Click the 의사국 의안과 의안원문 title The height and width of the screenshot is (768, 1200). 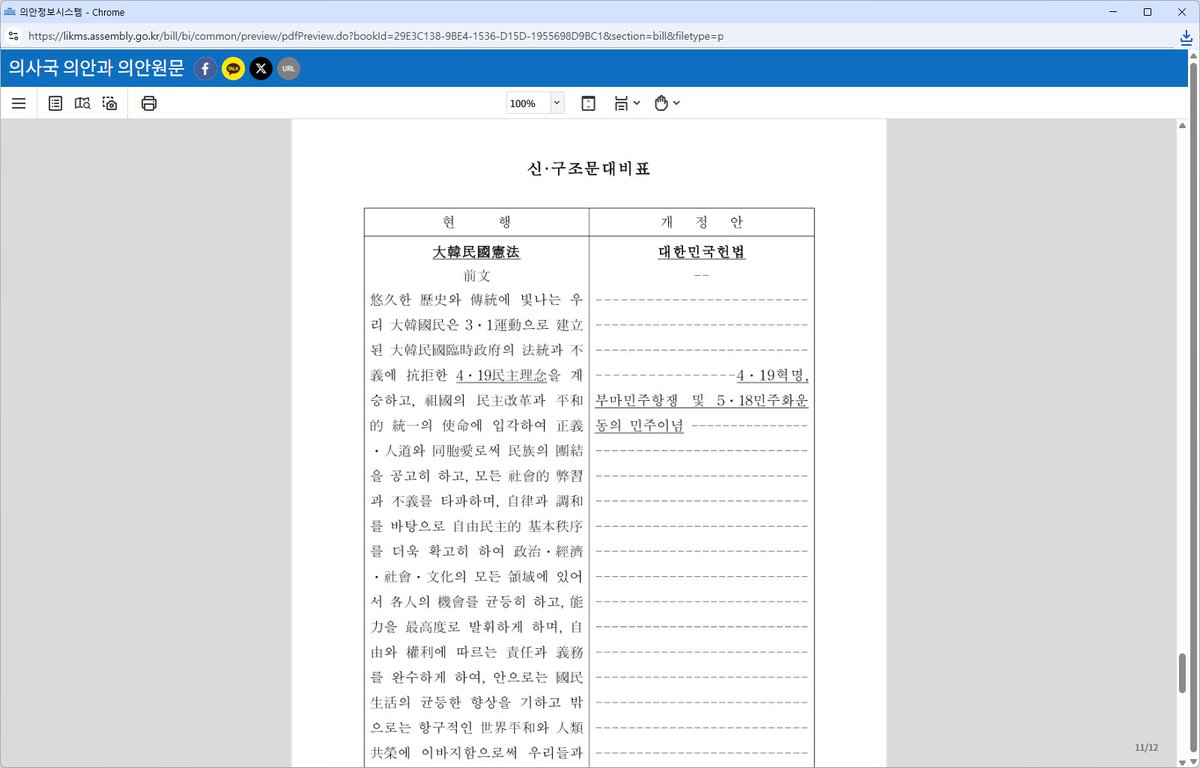click(x=96, y=69)
